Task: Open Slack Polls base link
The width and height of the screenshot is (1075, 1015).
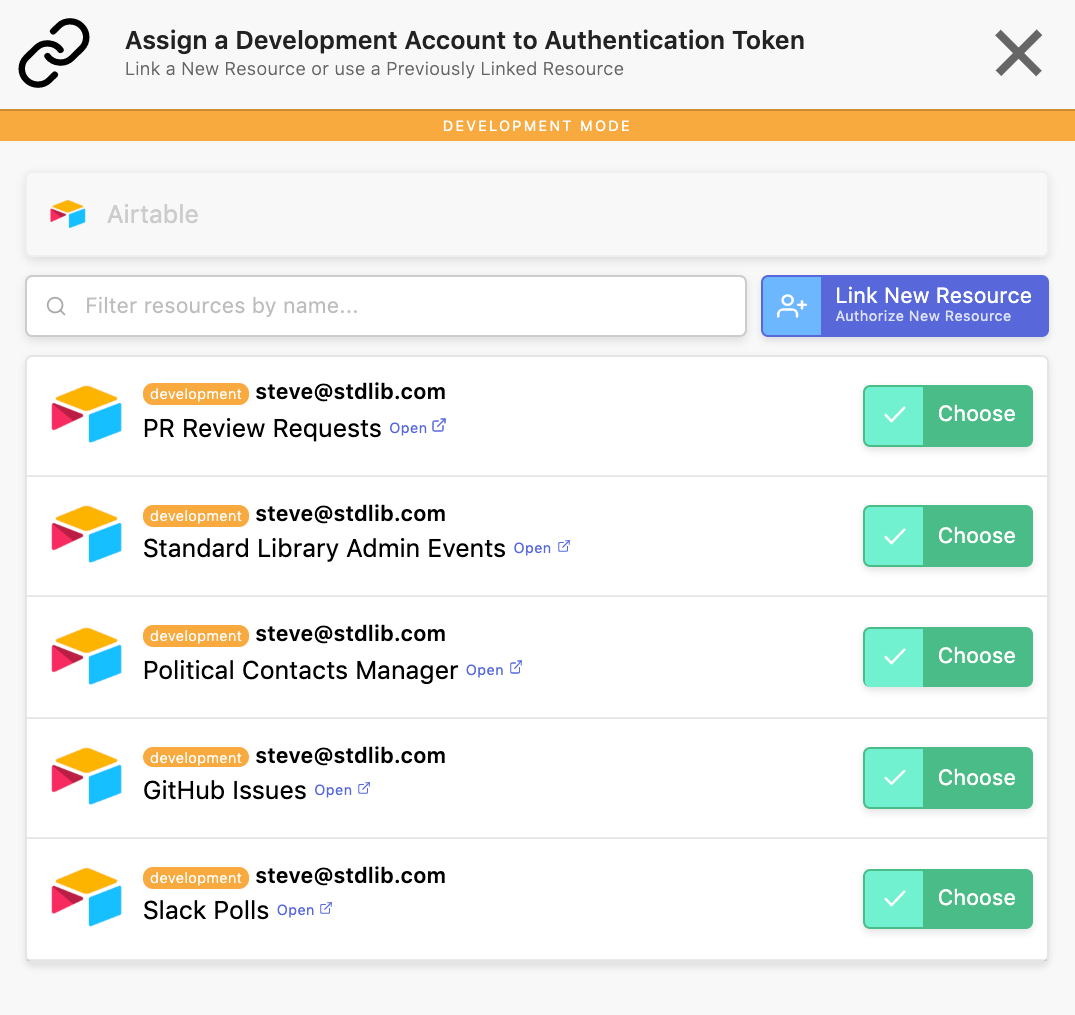Action: click(x=305, y=909)
